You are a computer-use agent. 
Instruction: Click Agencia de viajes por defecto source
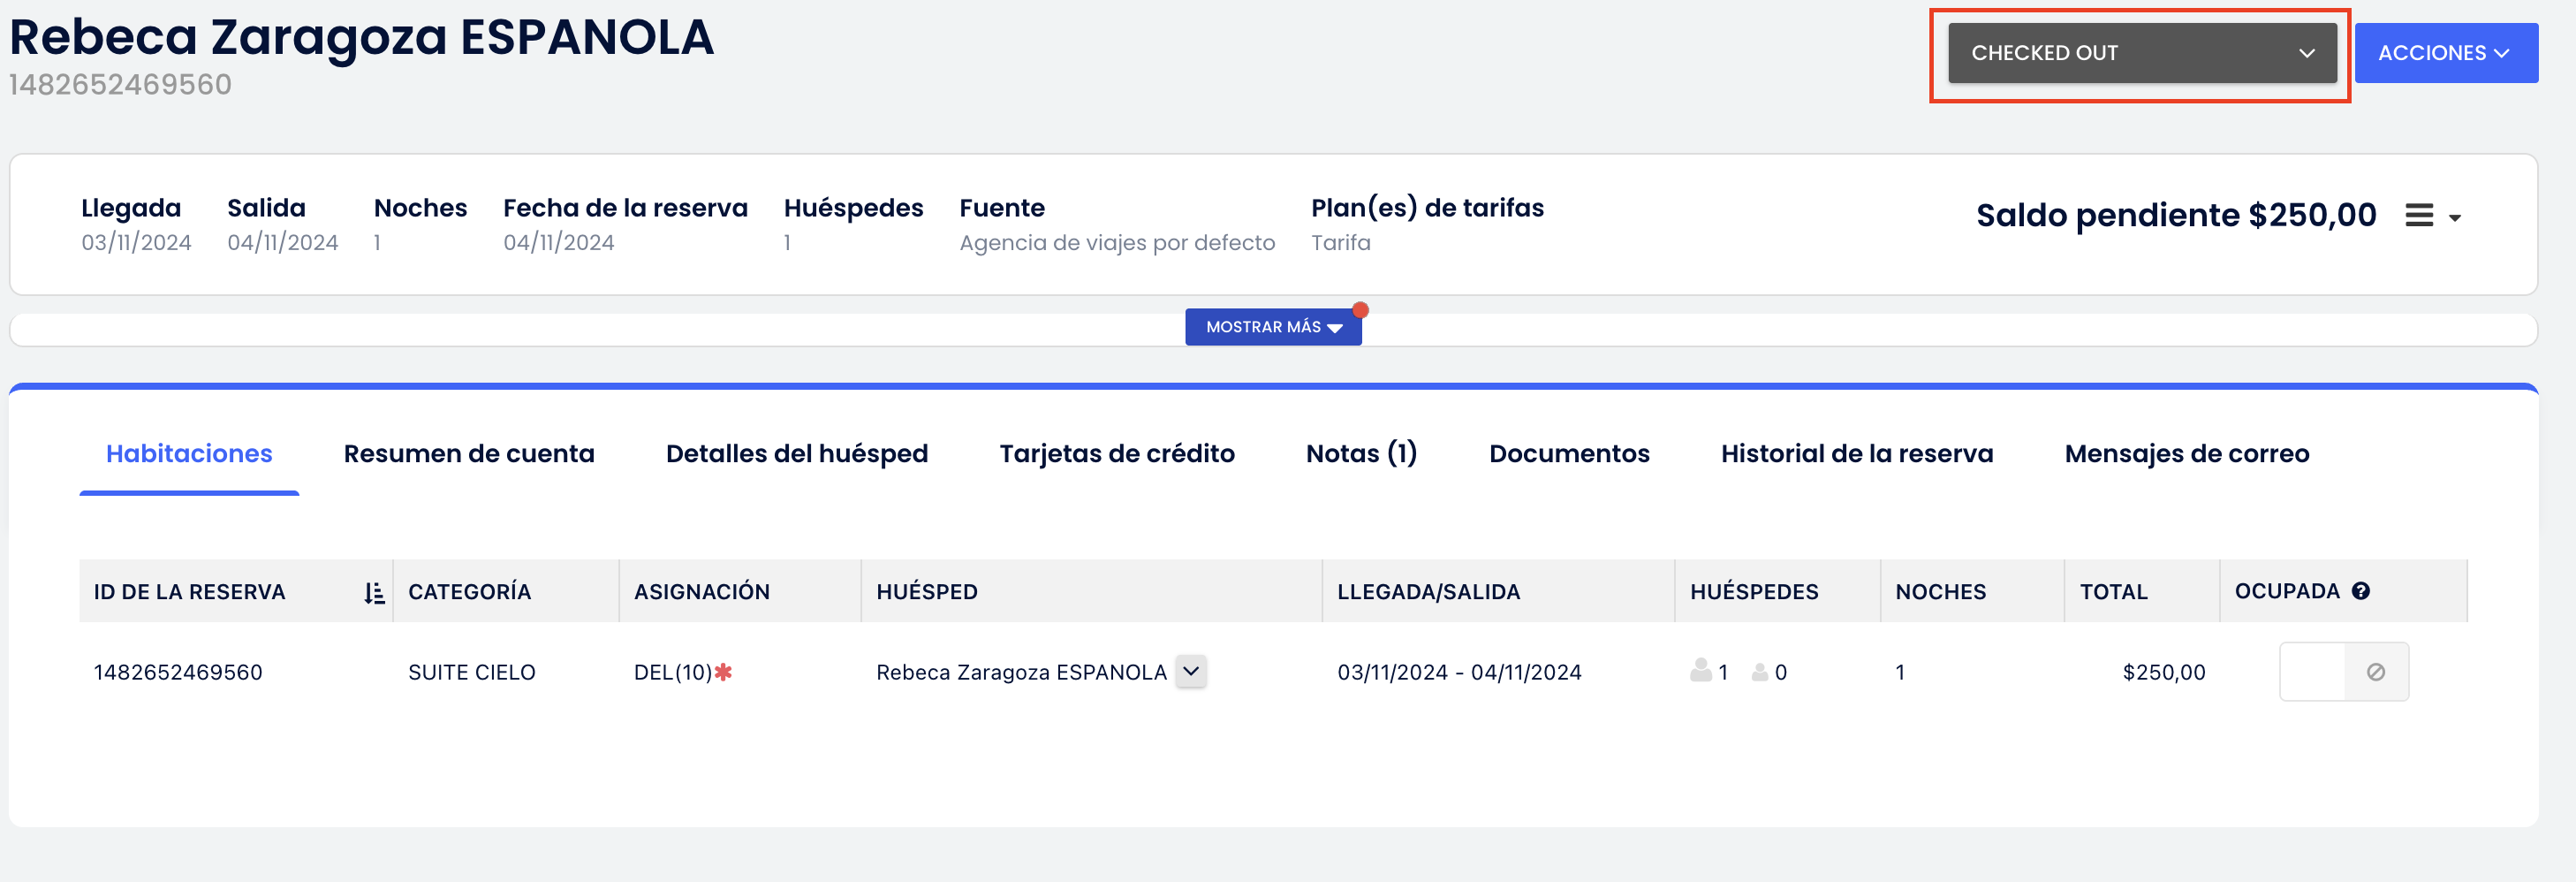coord(1117,243)
